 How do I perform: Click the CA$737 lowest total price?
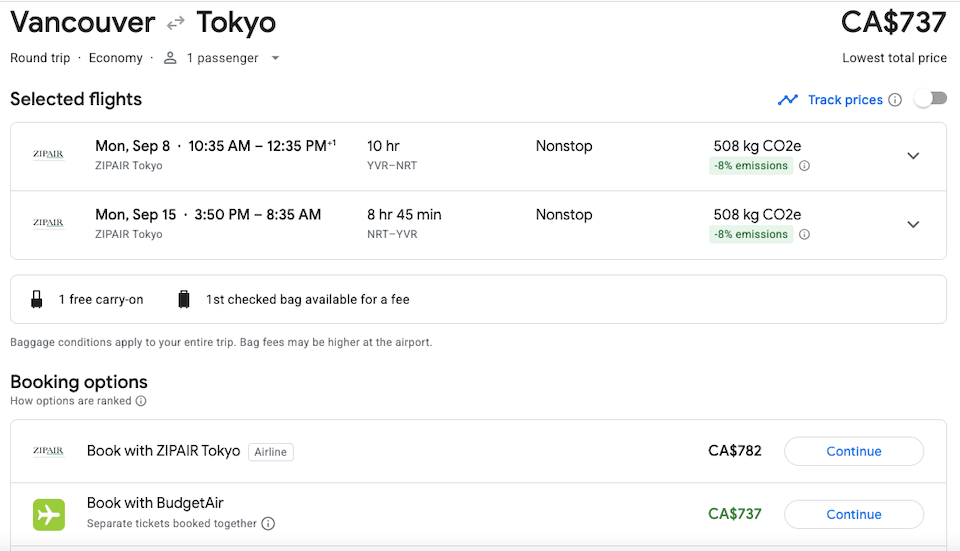(893, 23)
